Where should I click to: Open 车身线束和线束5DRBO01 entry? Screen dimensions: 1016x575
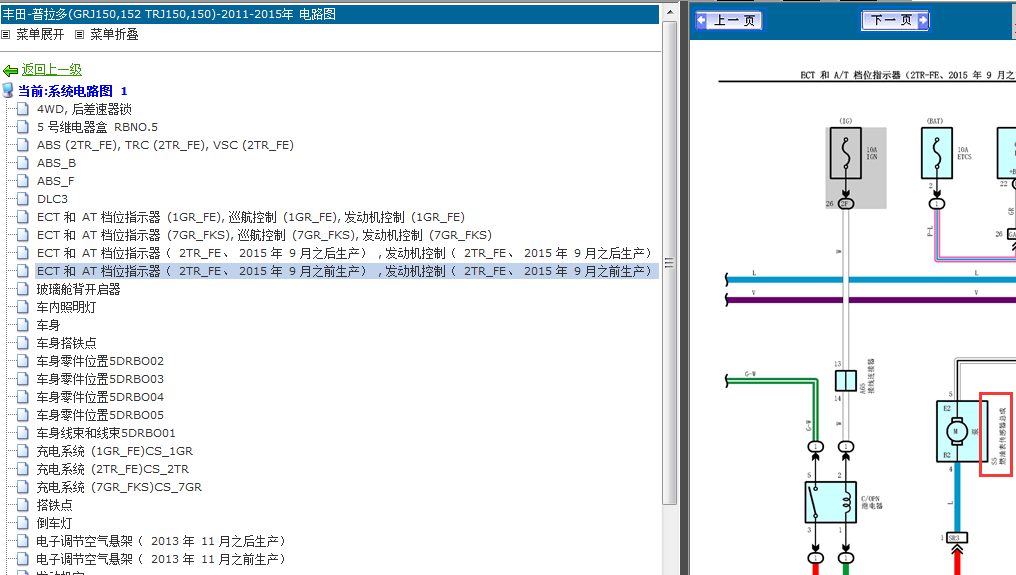tap(106, 433)
